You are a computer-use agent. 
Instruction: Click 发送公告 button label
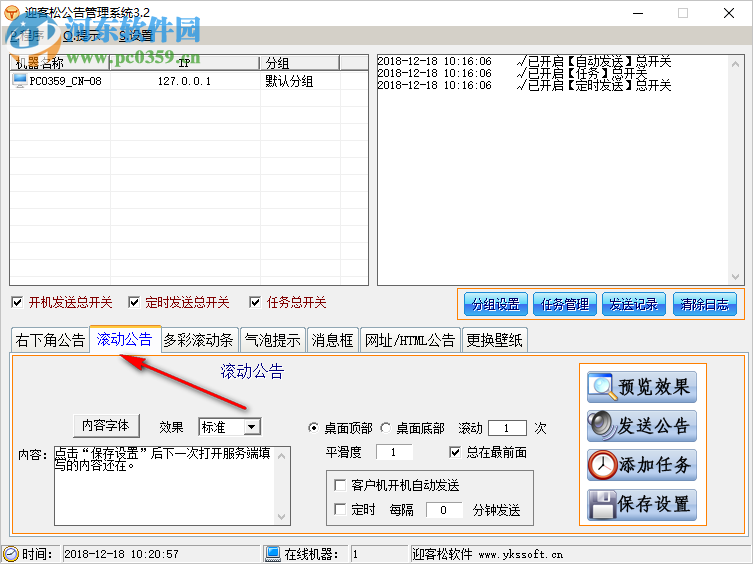click(x=654, y=426)
